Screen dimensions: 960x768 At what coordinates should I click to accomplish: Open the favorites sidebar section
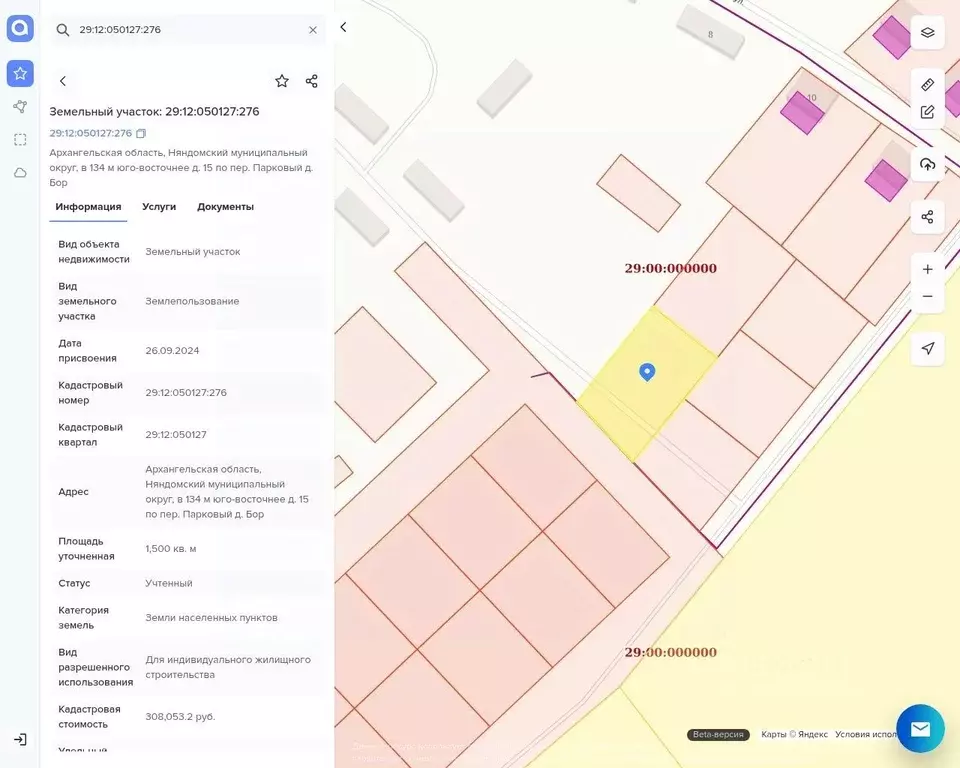[20, 73]
